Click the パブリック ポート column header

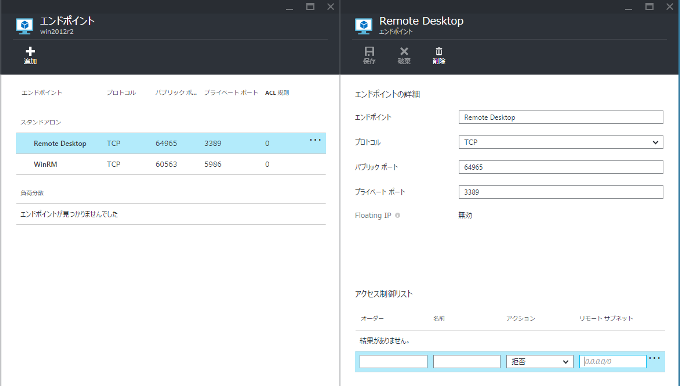click(x=176, y=93)
